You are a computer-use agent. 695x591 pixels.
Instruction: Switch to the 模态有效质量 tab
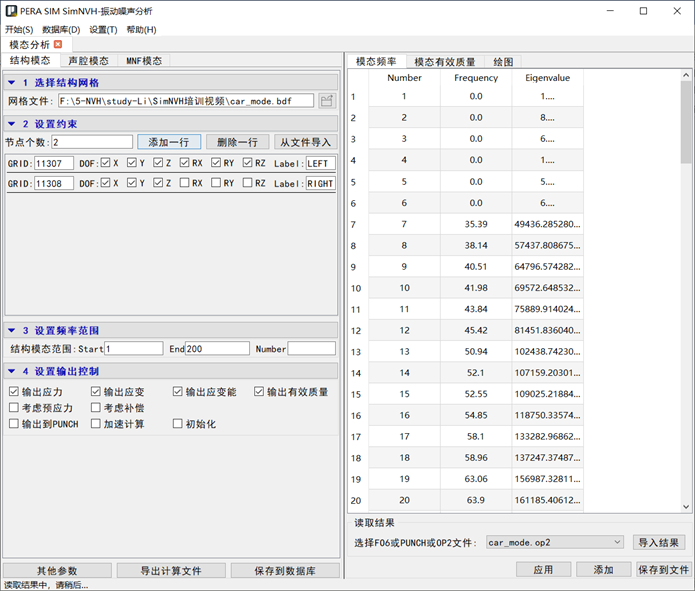(x=444, y=62)
